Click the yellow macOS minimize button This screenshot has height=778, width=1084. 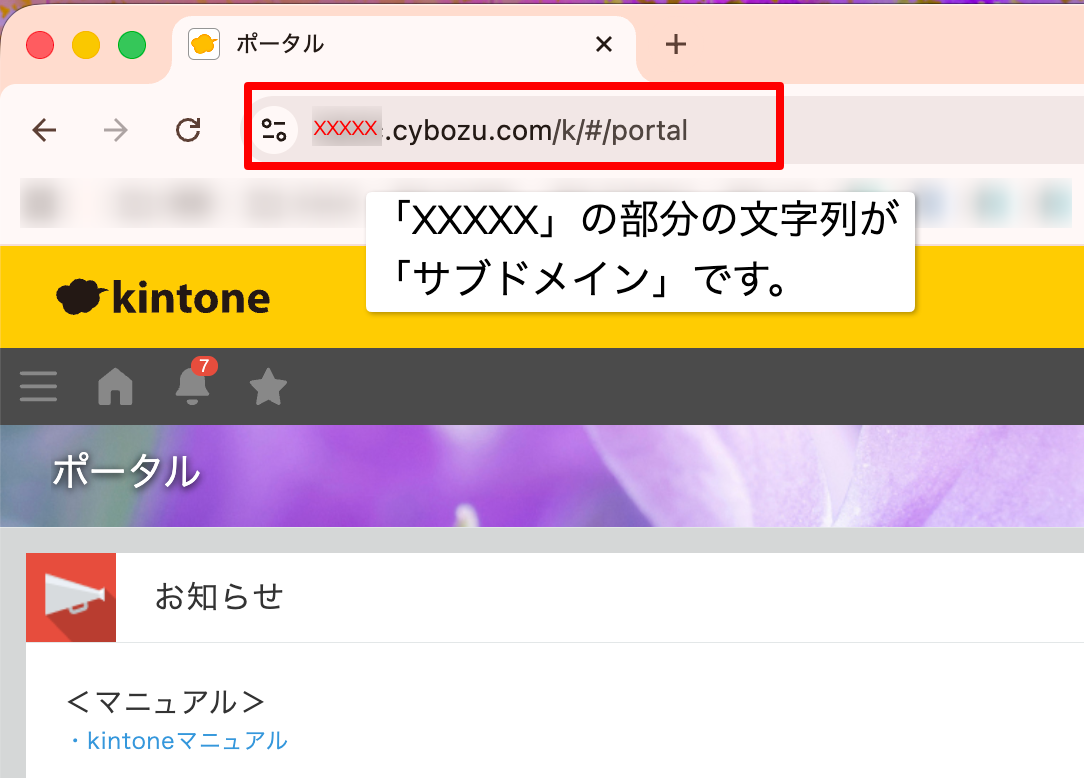point(86,45)
